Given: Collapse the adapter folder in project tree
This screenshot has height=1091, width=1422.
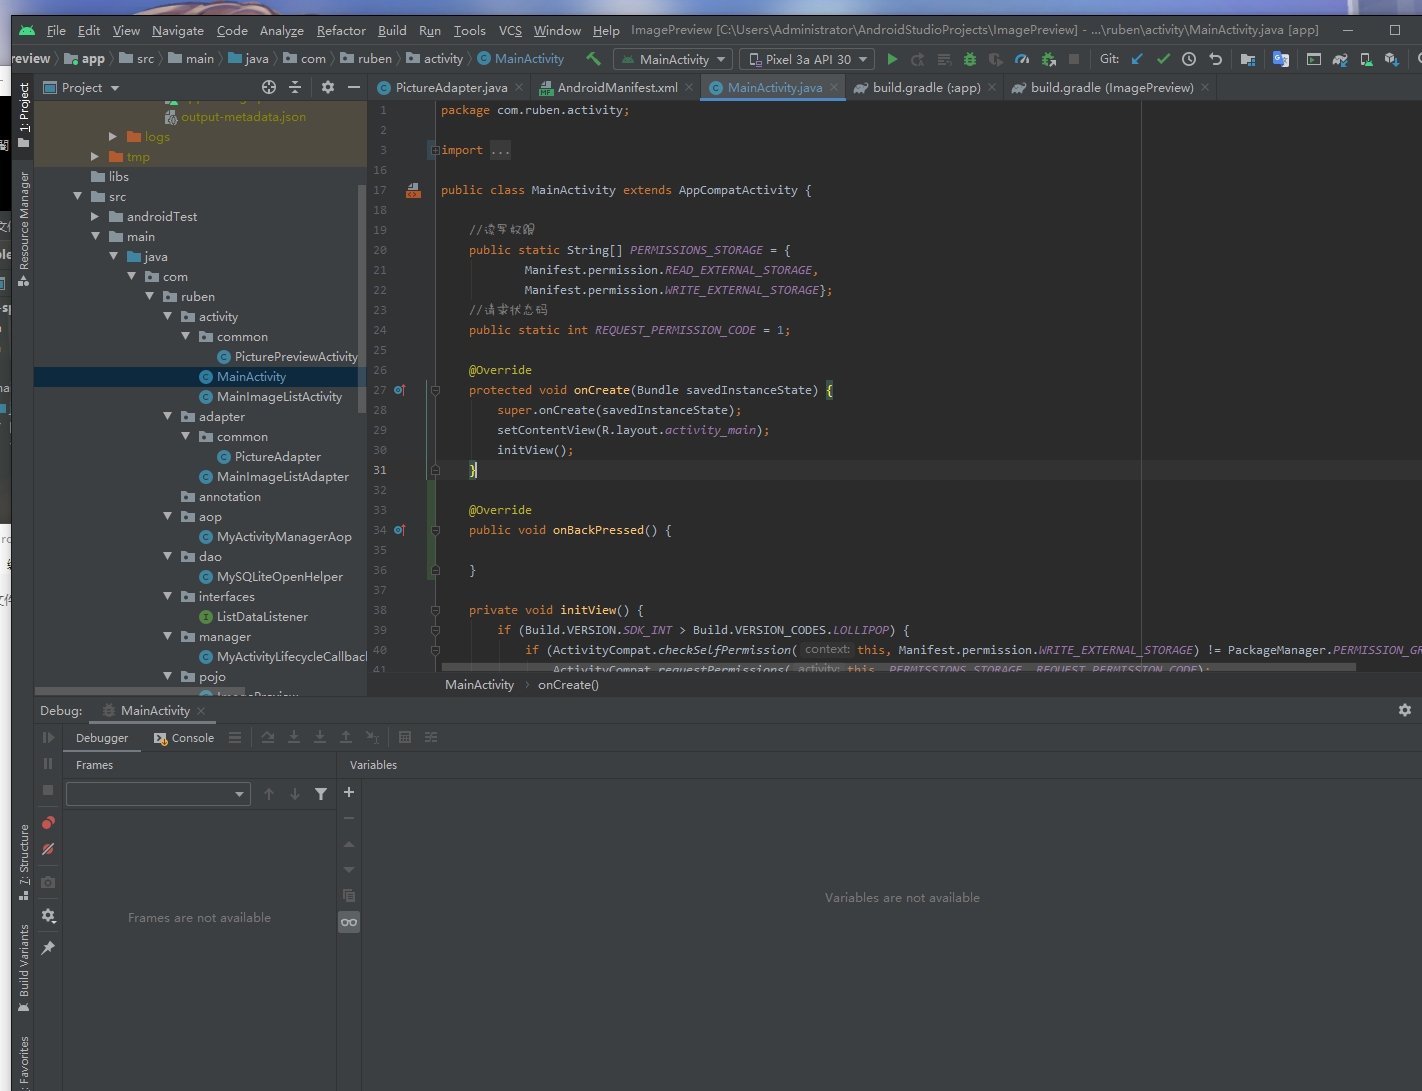Looking at the screenshot, I should [x=168, y=417].
